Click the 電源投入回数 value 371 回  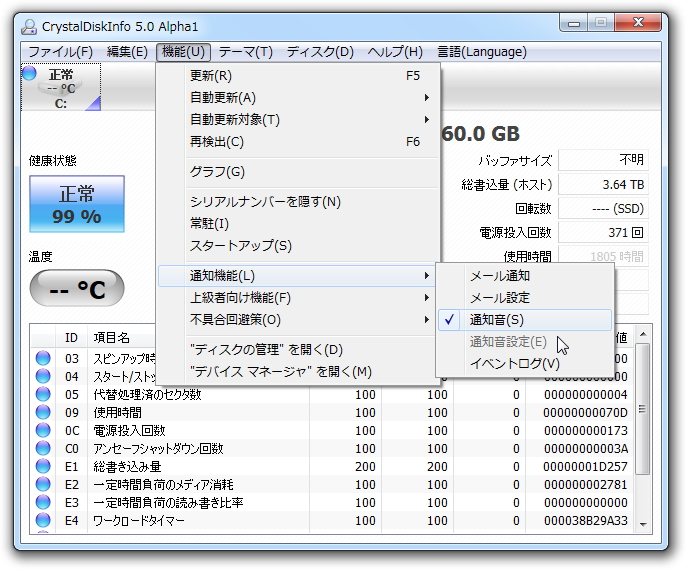point(603,232)
